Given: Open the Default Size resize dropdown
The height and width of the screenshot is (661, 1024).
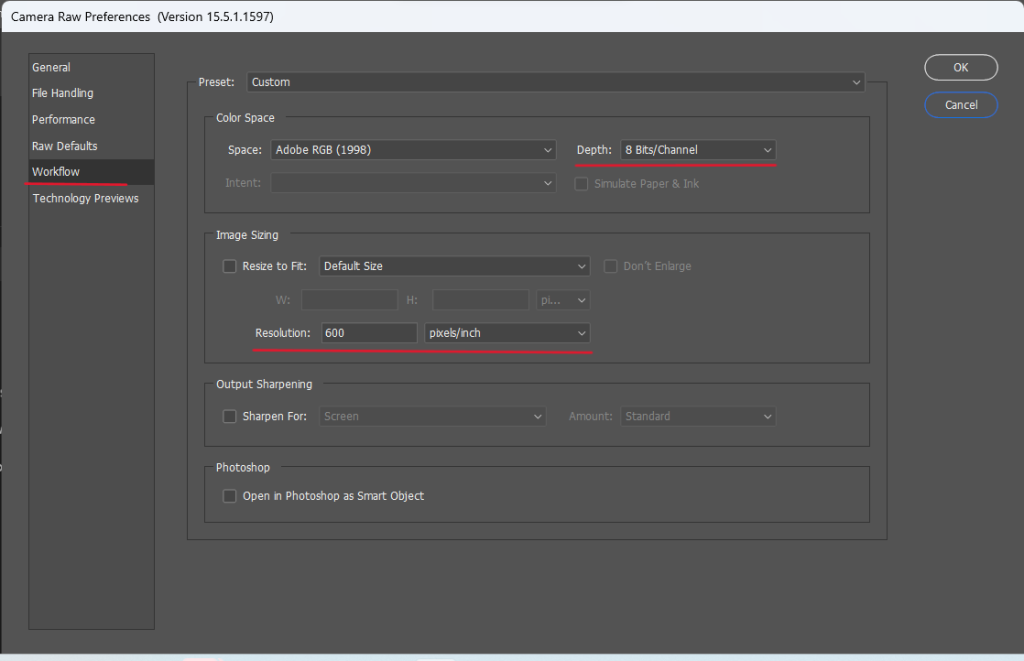Looking at the screenshot, I should (454, 266).
